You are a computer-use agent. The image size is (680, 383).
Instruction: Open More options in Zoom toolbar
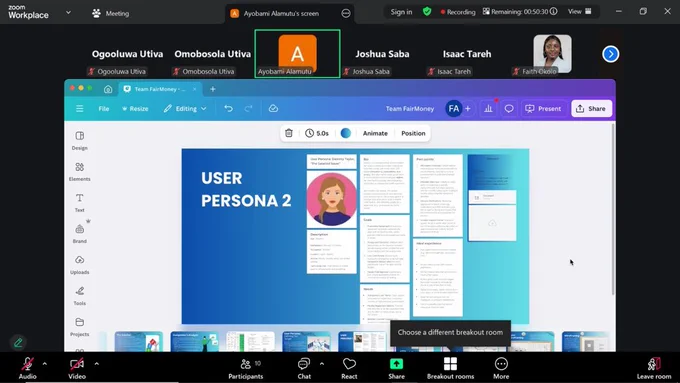501,368
